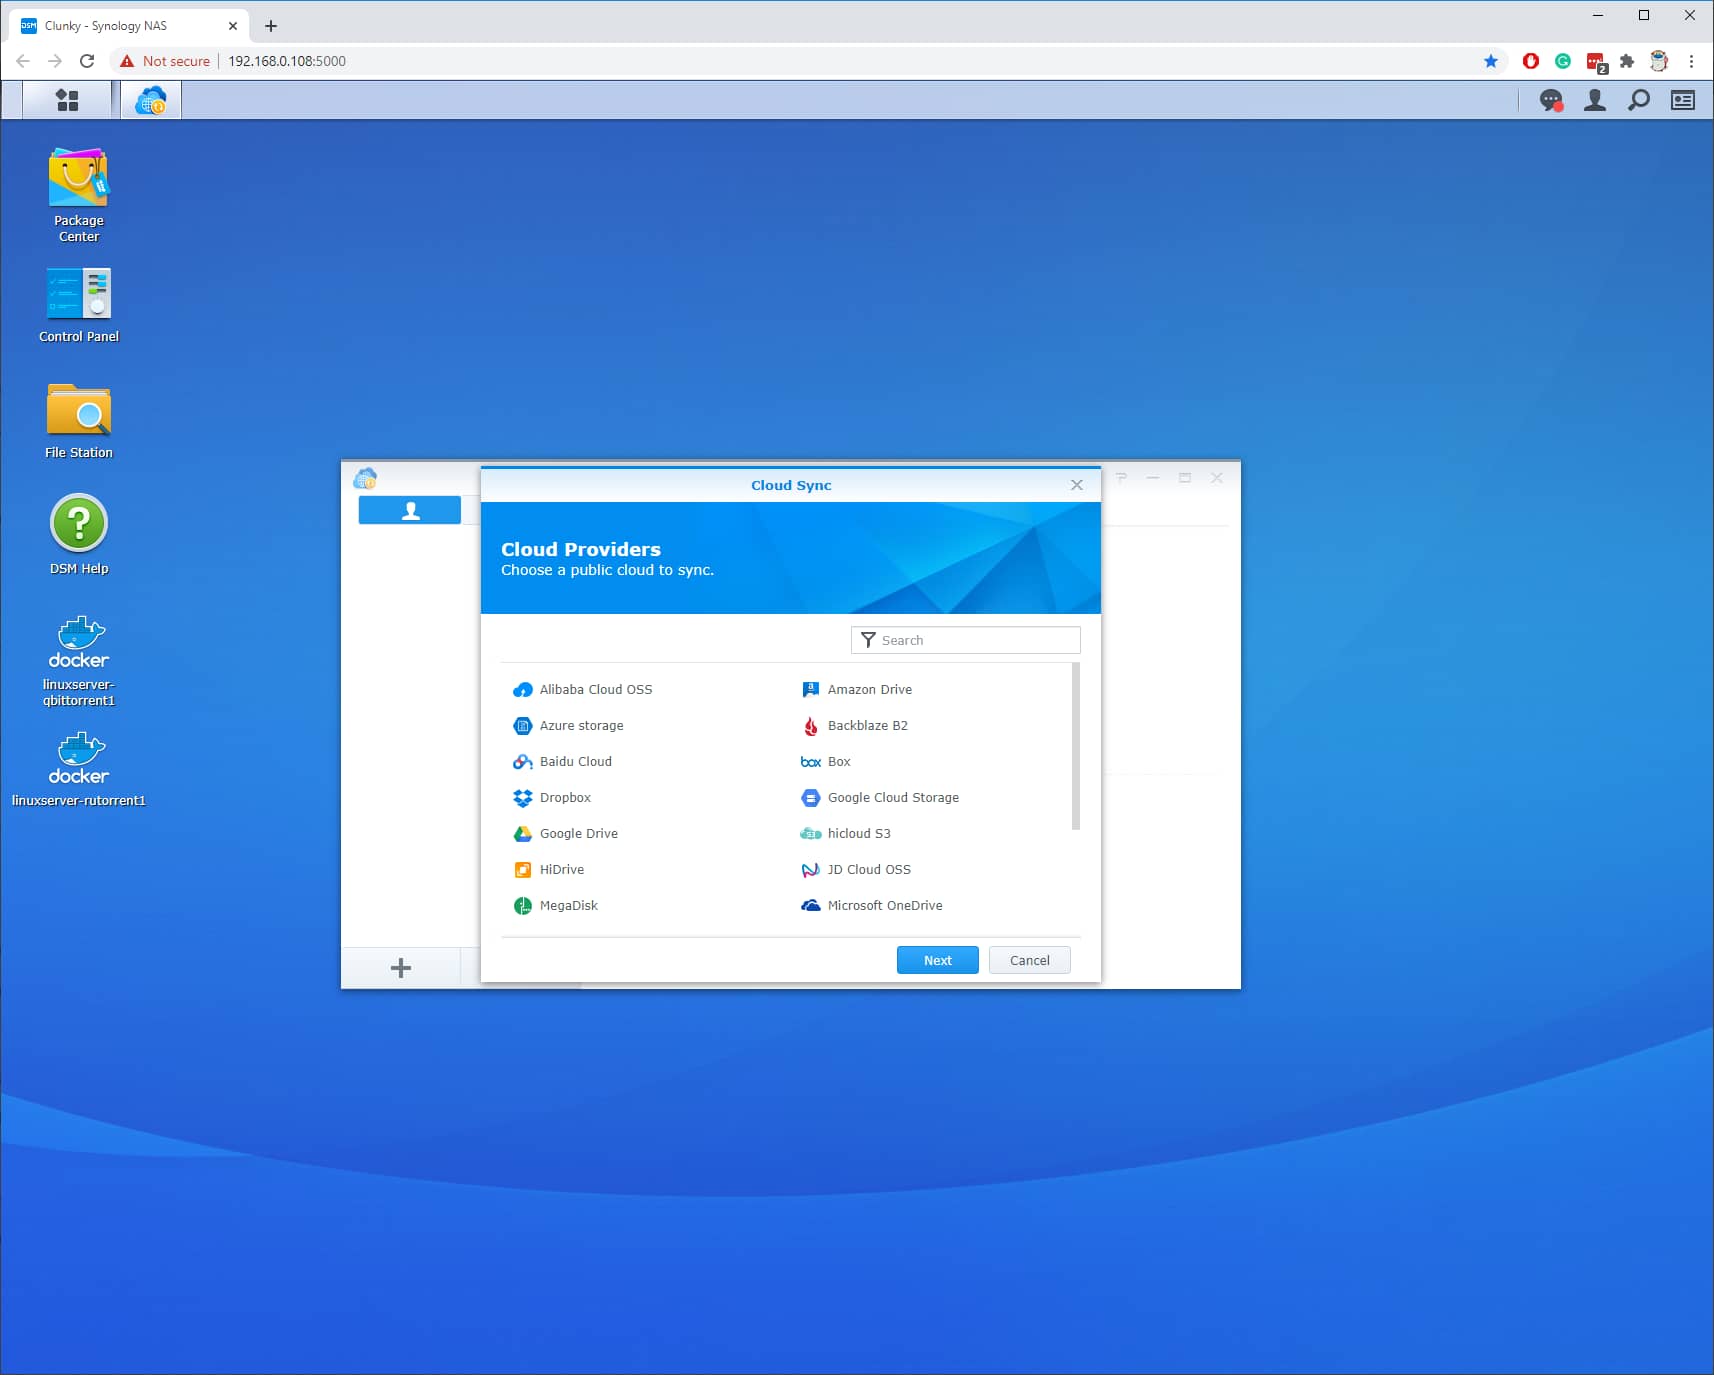Pick Box cloud provider
This screenshot has width=1714, height=1375.
[826, 761]
